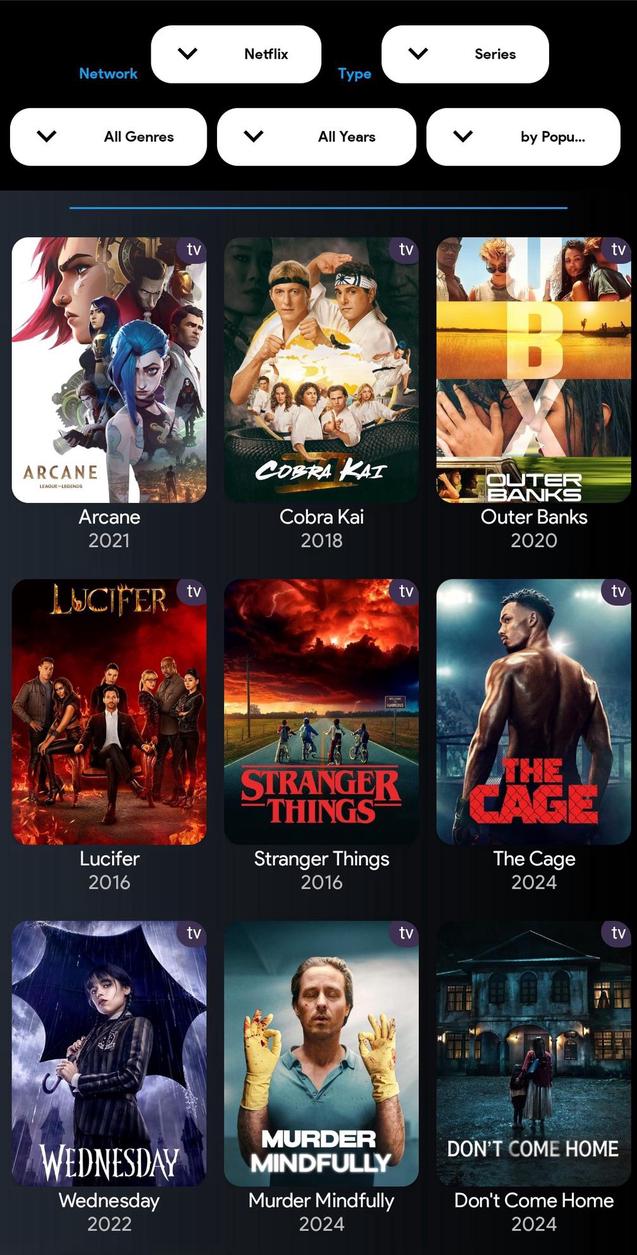
Task: Select the Don't Come Home poster
Action: (x=534, y=1054)
